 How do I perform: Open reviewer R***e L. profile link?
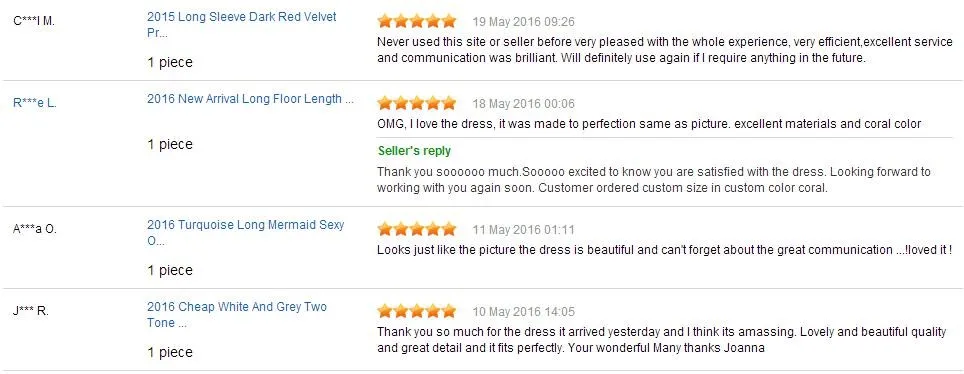pos(34,103)
